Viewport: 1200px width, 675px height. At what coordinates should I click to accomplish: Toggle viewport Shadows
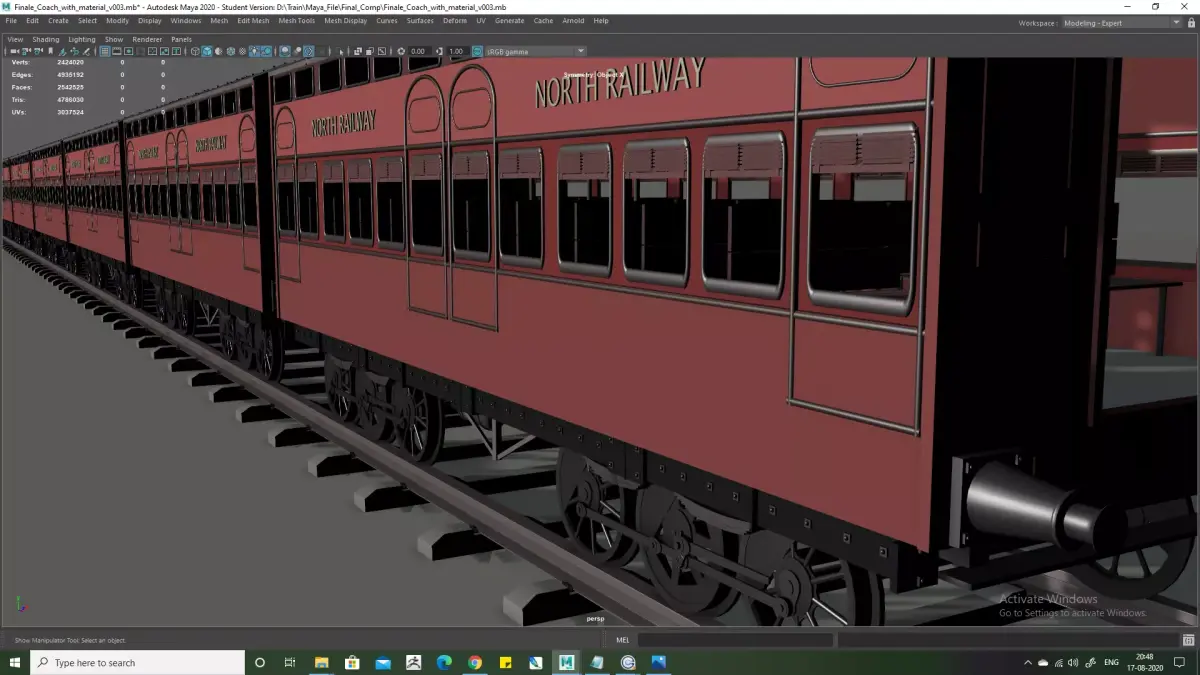[x=267, y=51]
